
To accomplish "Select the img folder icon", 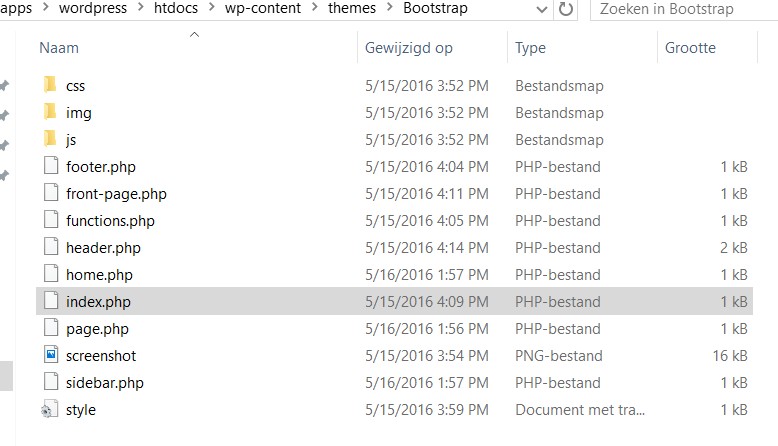I will pos(50,112).
